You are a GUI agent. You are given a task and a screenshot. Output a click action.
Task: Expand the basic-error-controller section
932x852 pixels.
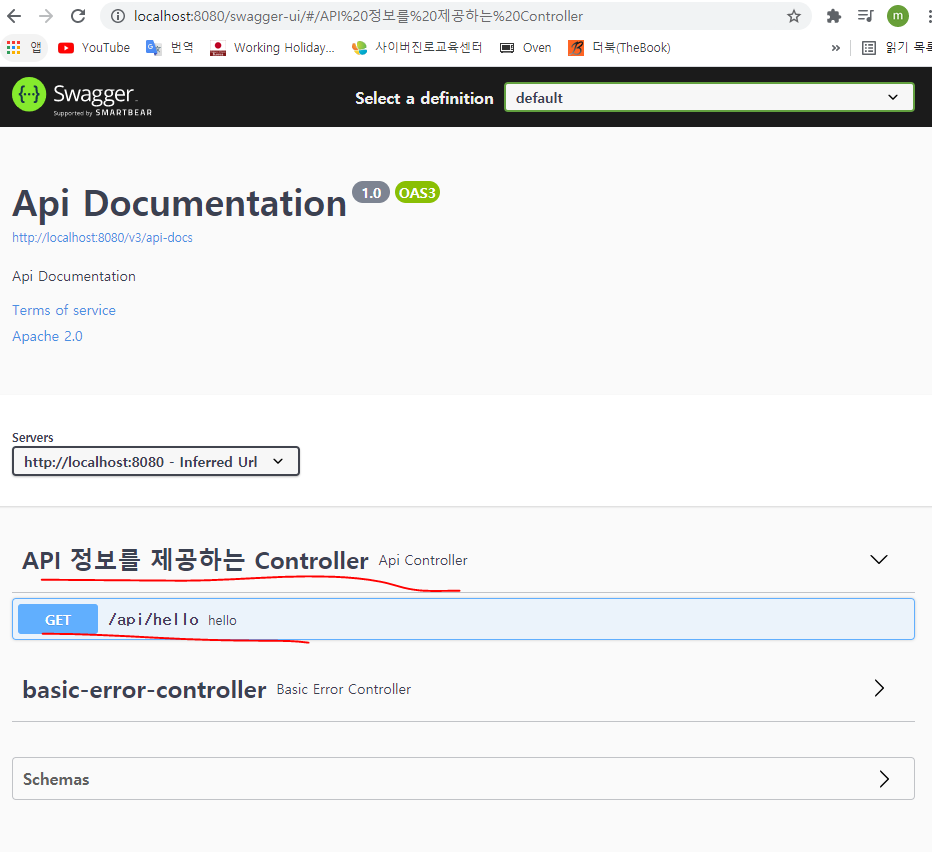pyautogui.click(x=878, y=688)
